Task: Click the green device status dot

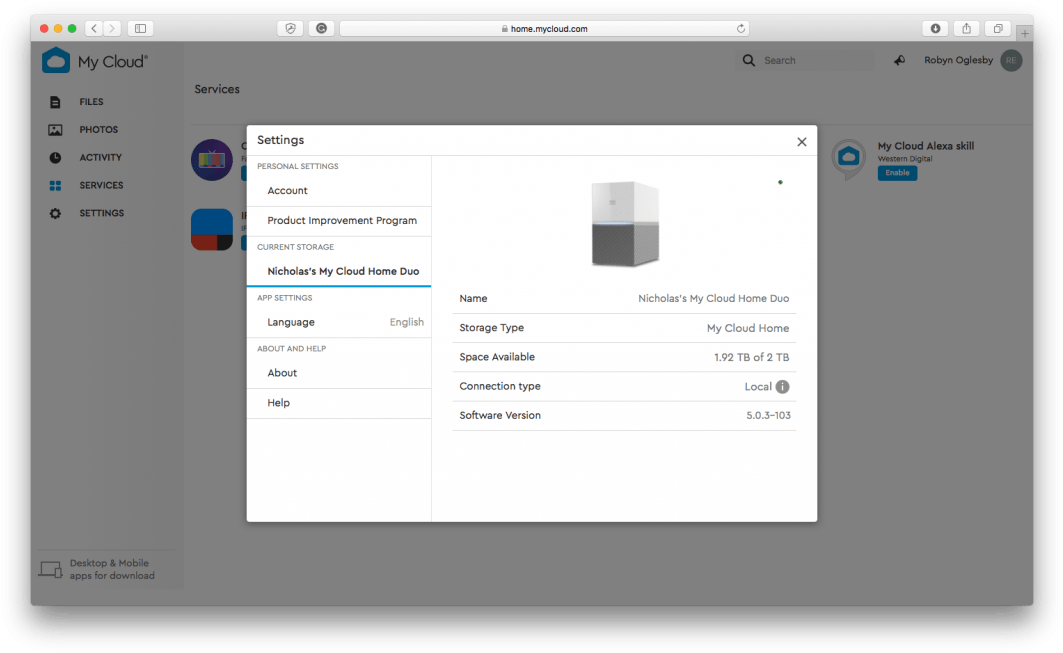Action: [780, 182]
